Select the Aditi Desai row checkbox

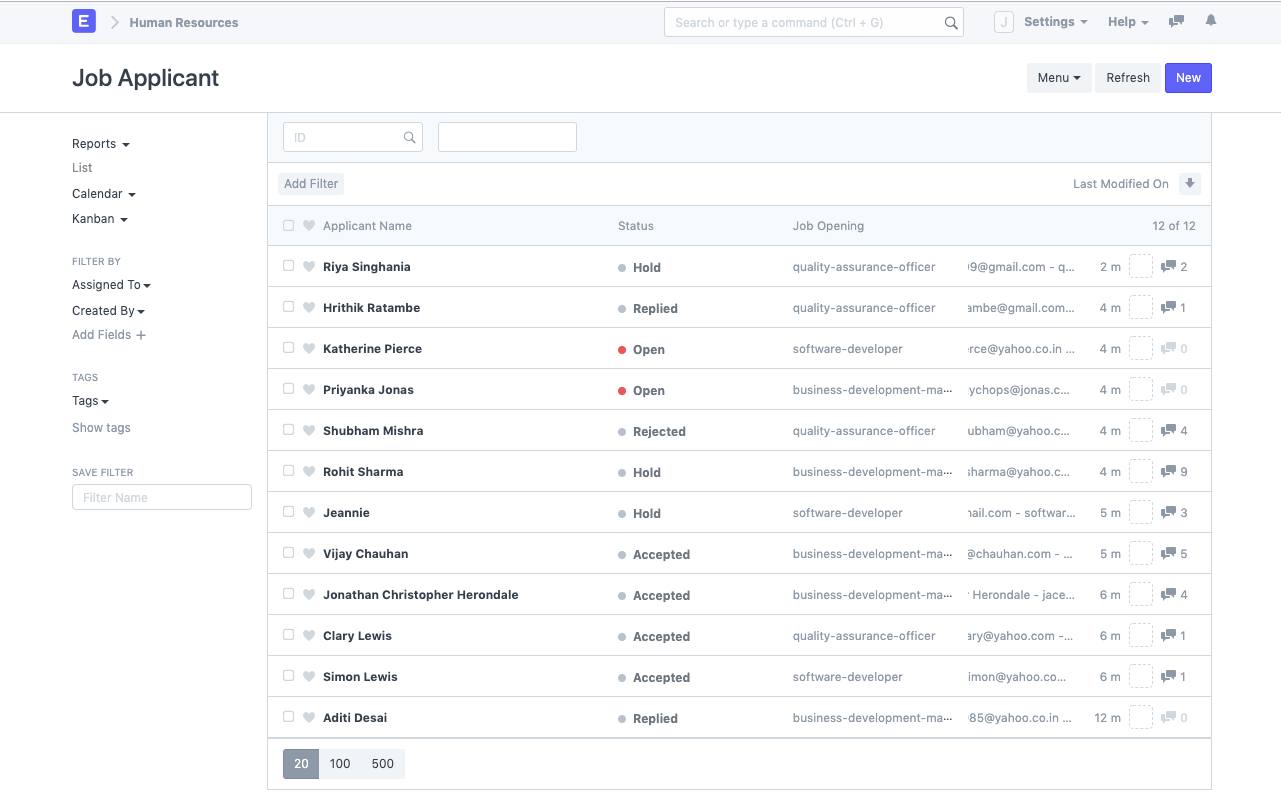tap(289, 717)
